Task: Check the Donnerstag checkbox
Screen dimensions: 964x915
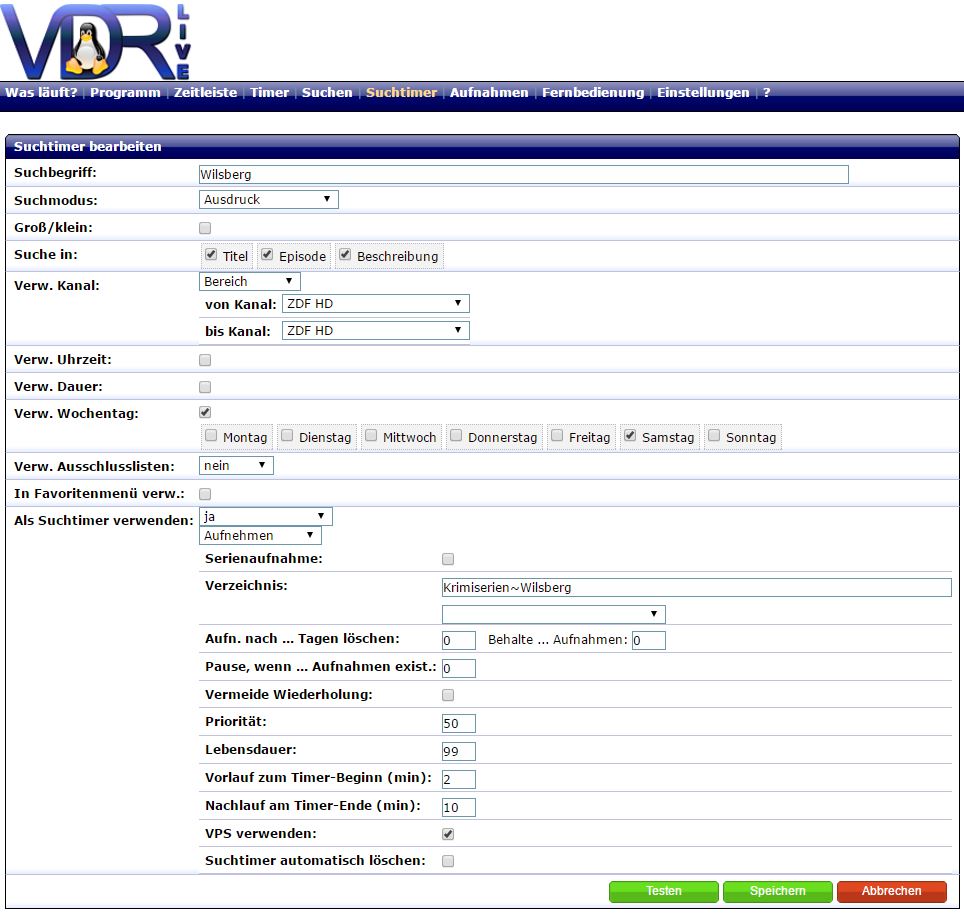Action: (x=456, y=435)
